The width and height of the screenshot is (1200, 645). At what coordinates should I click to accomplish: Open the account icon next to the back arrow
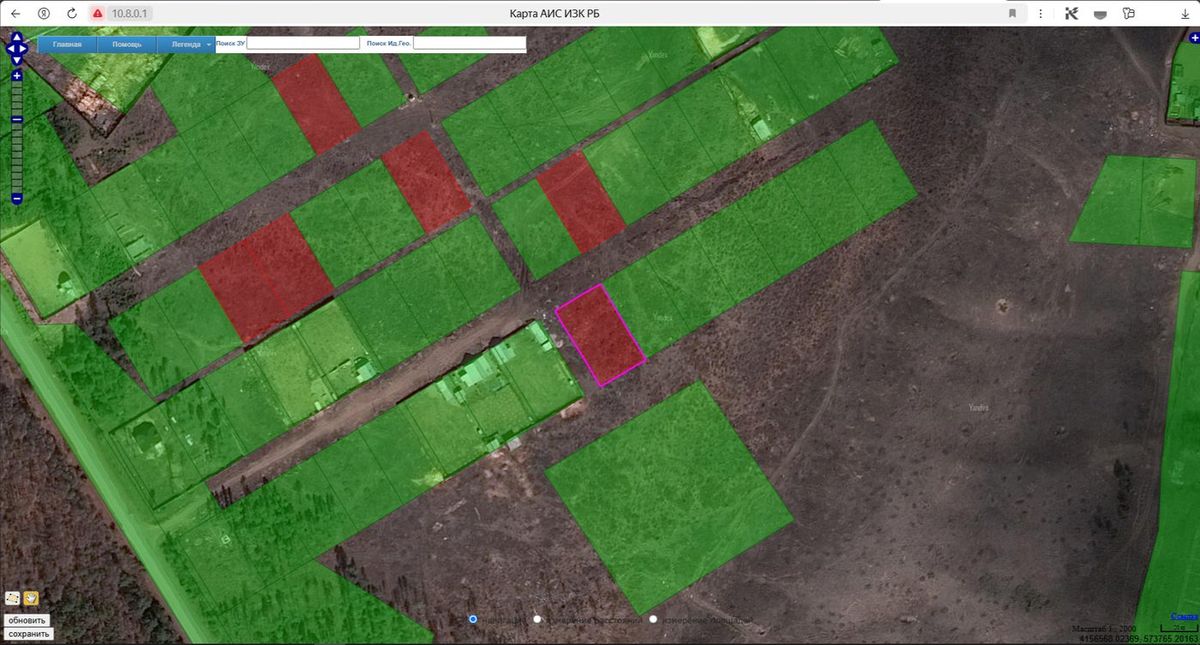click(x=44, y=13)
